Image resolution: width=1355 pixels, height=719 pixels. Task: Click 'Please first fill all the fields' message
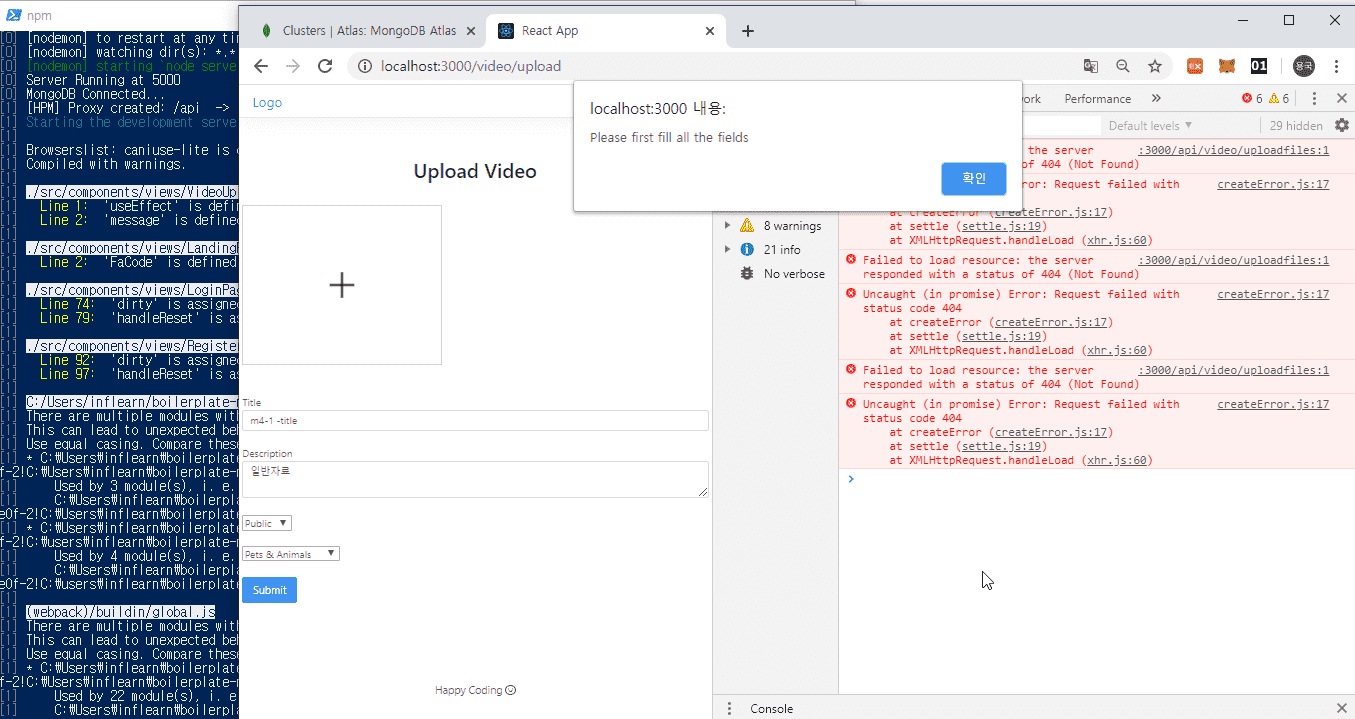669,138
